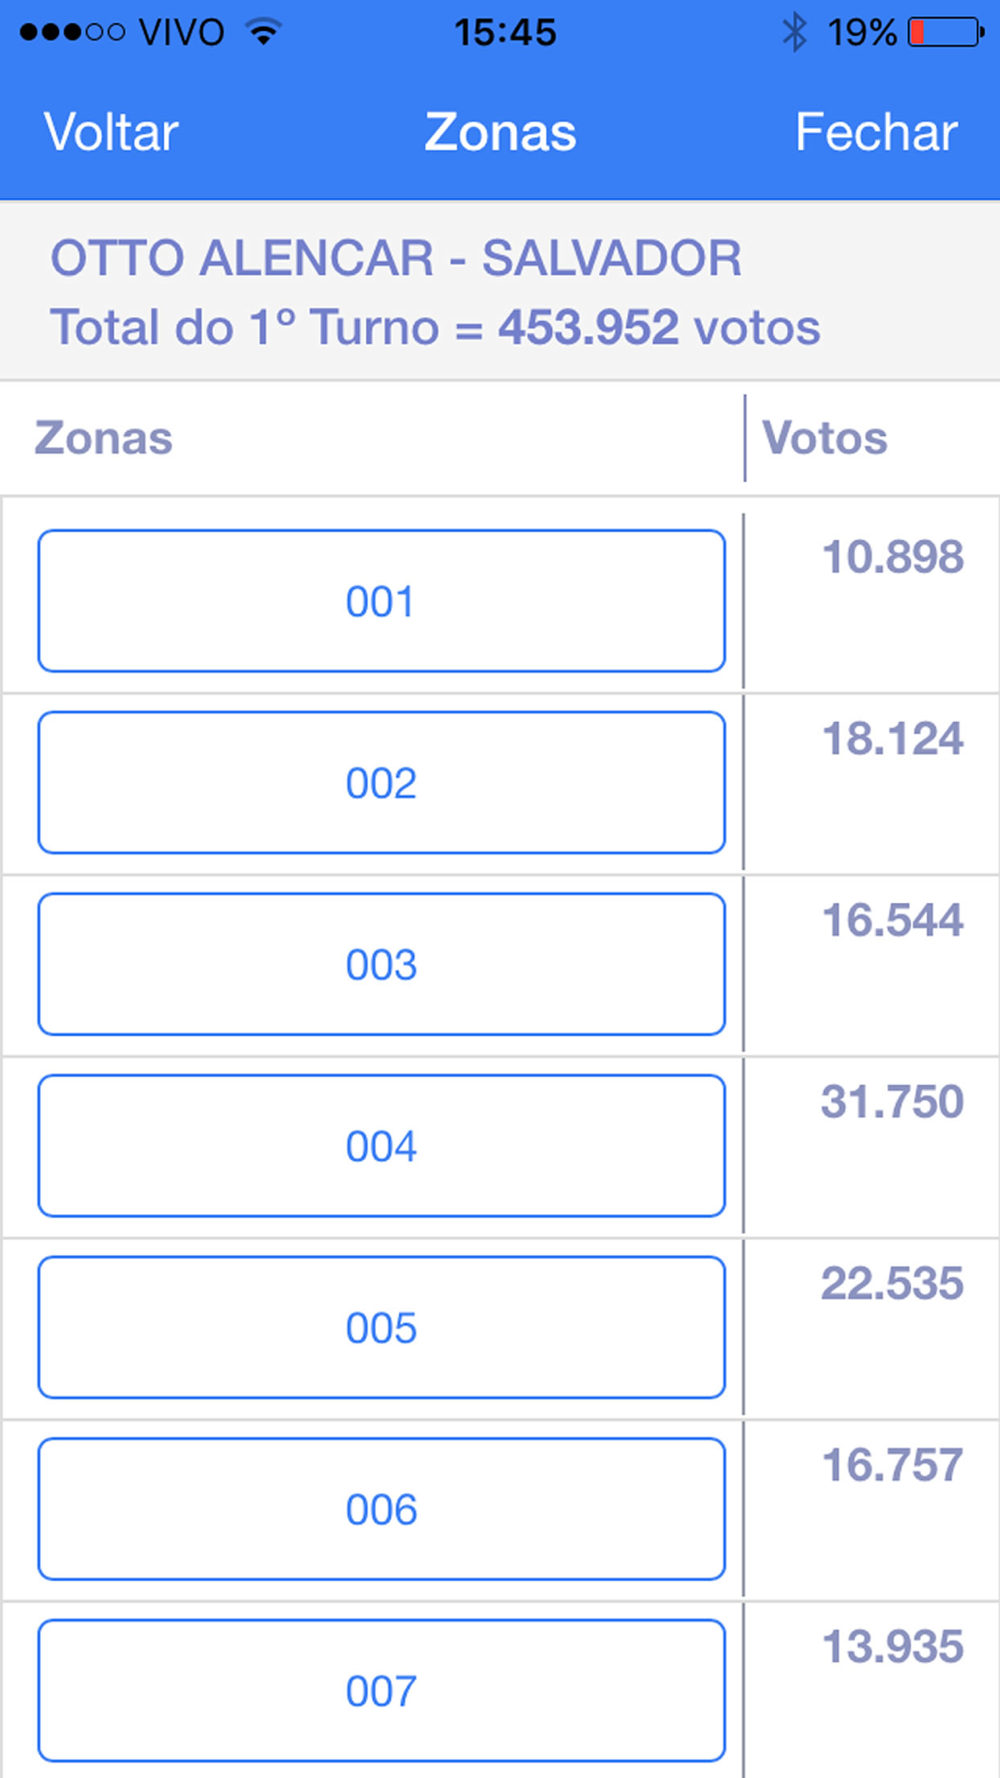Tap the 31.750 vote count
1000x1778 pixels.
point(892,1102)
